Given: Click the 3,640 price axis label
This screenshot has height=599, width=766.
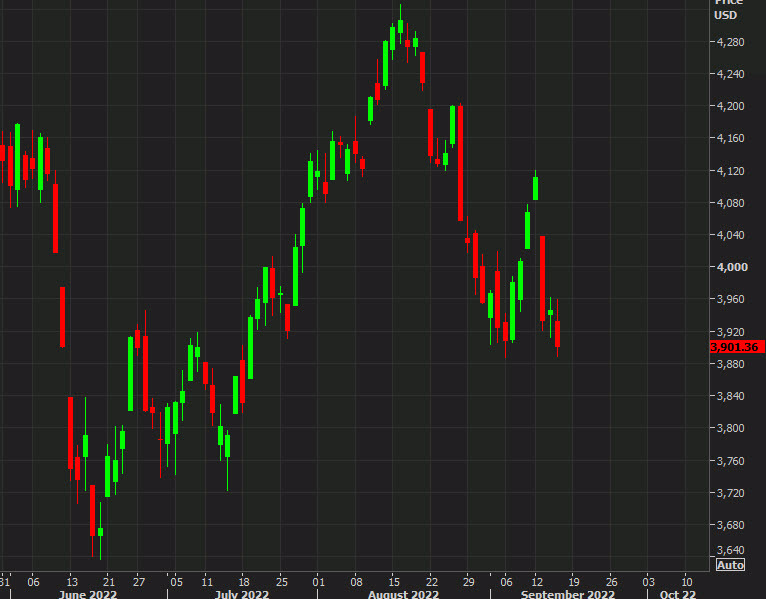Looking at the screenshot, I should point(730,550).
